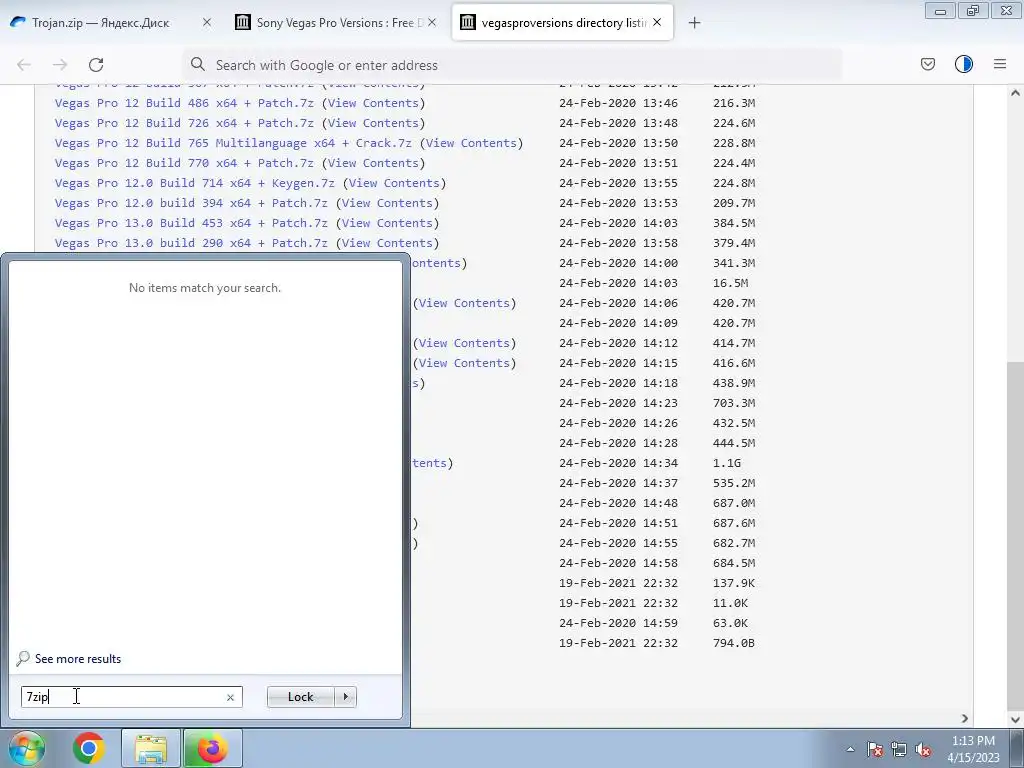The image size is (1024, 768).
Task: Focus the Search with Google address bar
Action: click(512, 65)
